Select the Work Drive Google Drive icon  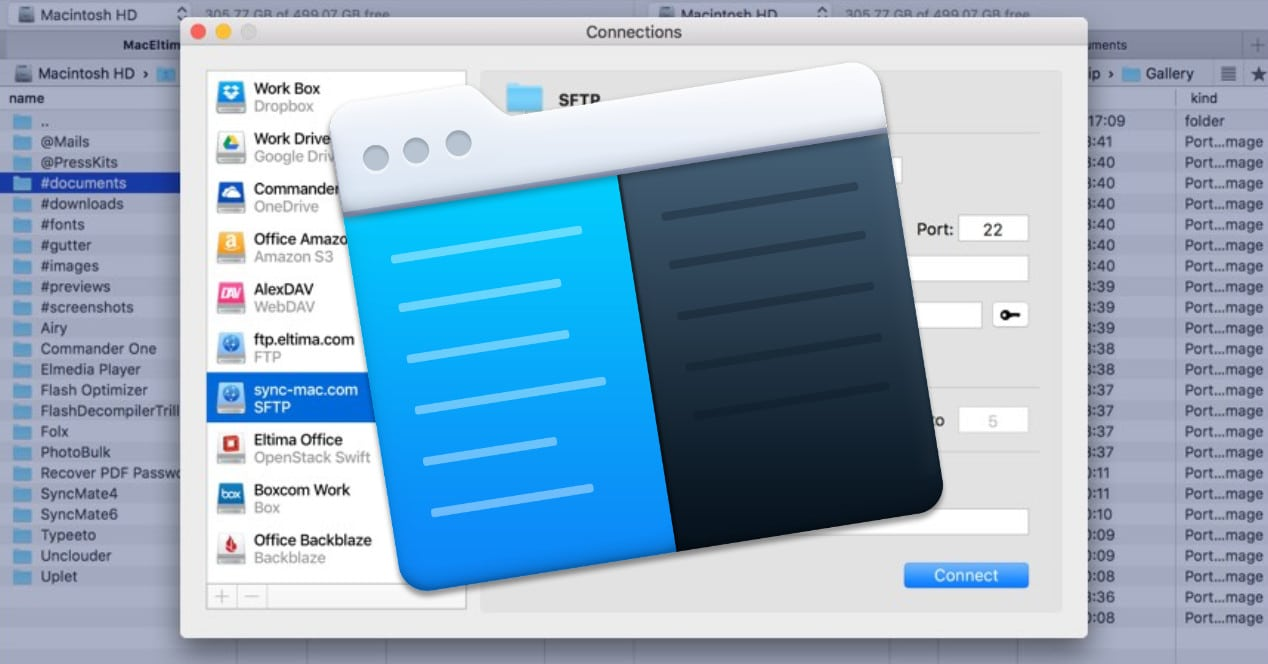tap(231, 147)
